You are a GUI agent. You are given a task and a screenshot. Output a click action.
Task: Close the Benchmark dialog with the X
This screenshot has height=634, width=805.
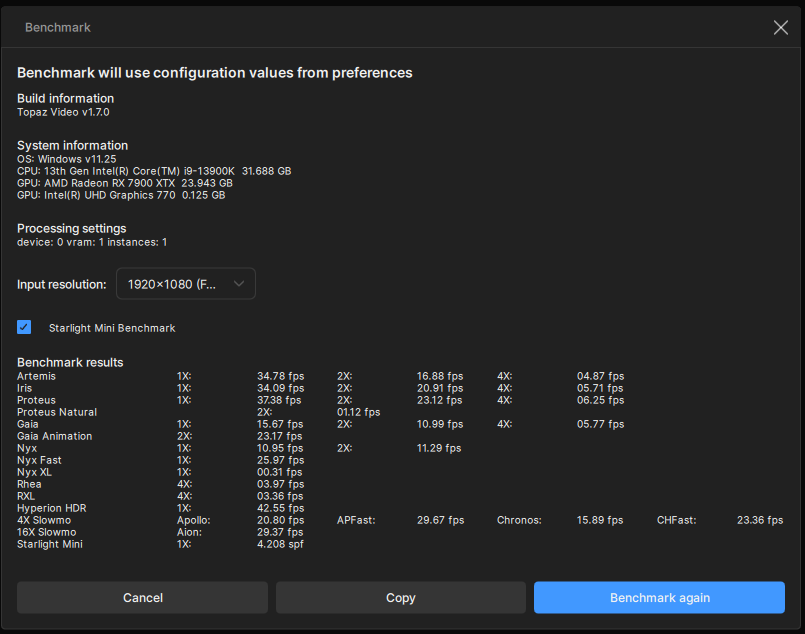[780, 28]
